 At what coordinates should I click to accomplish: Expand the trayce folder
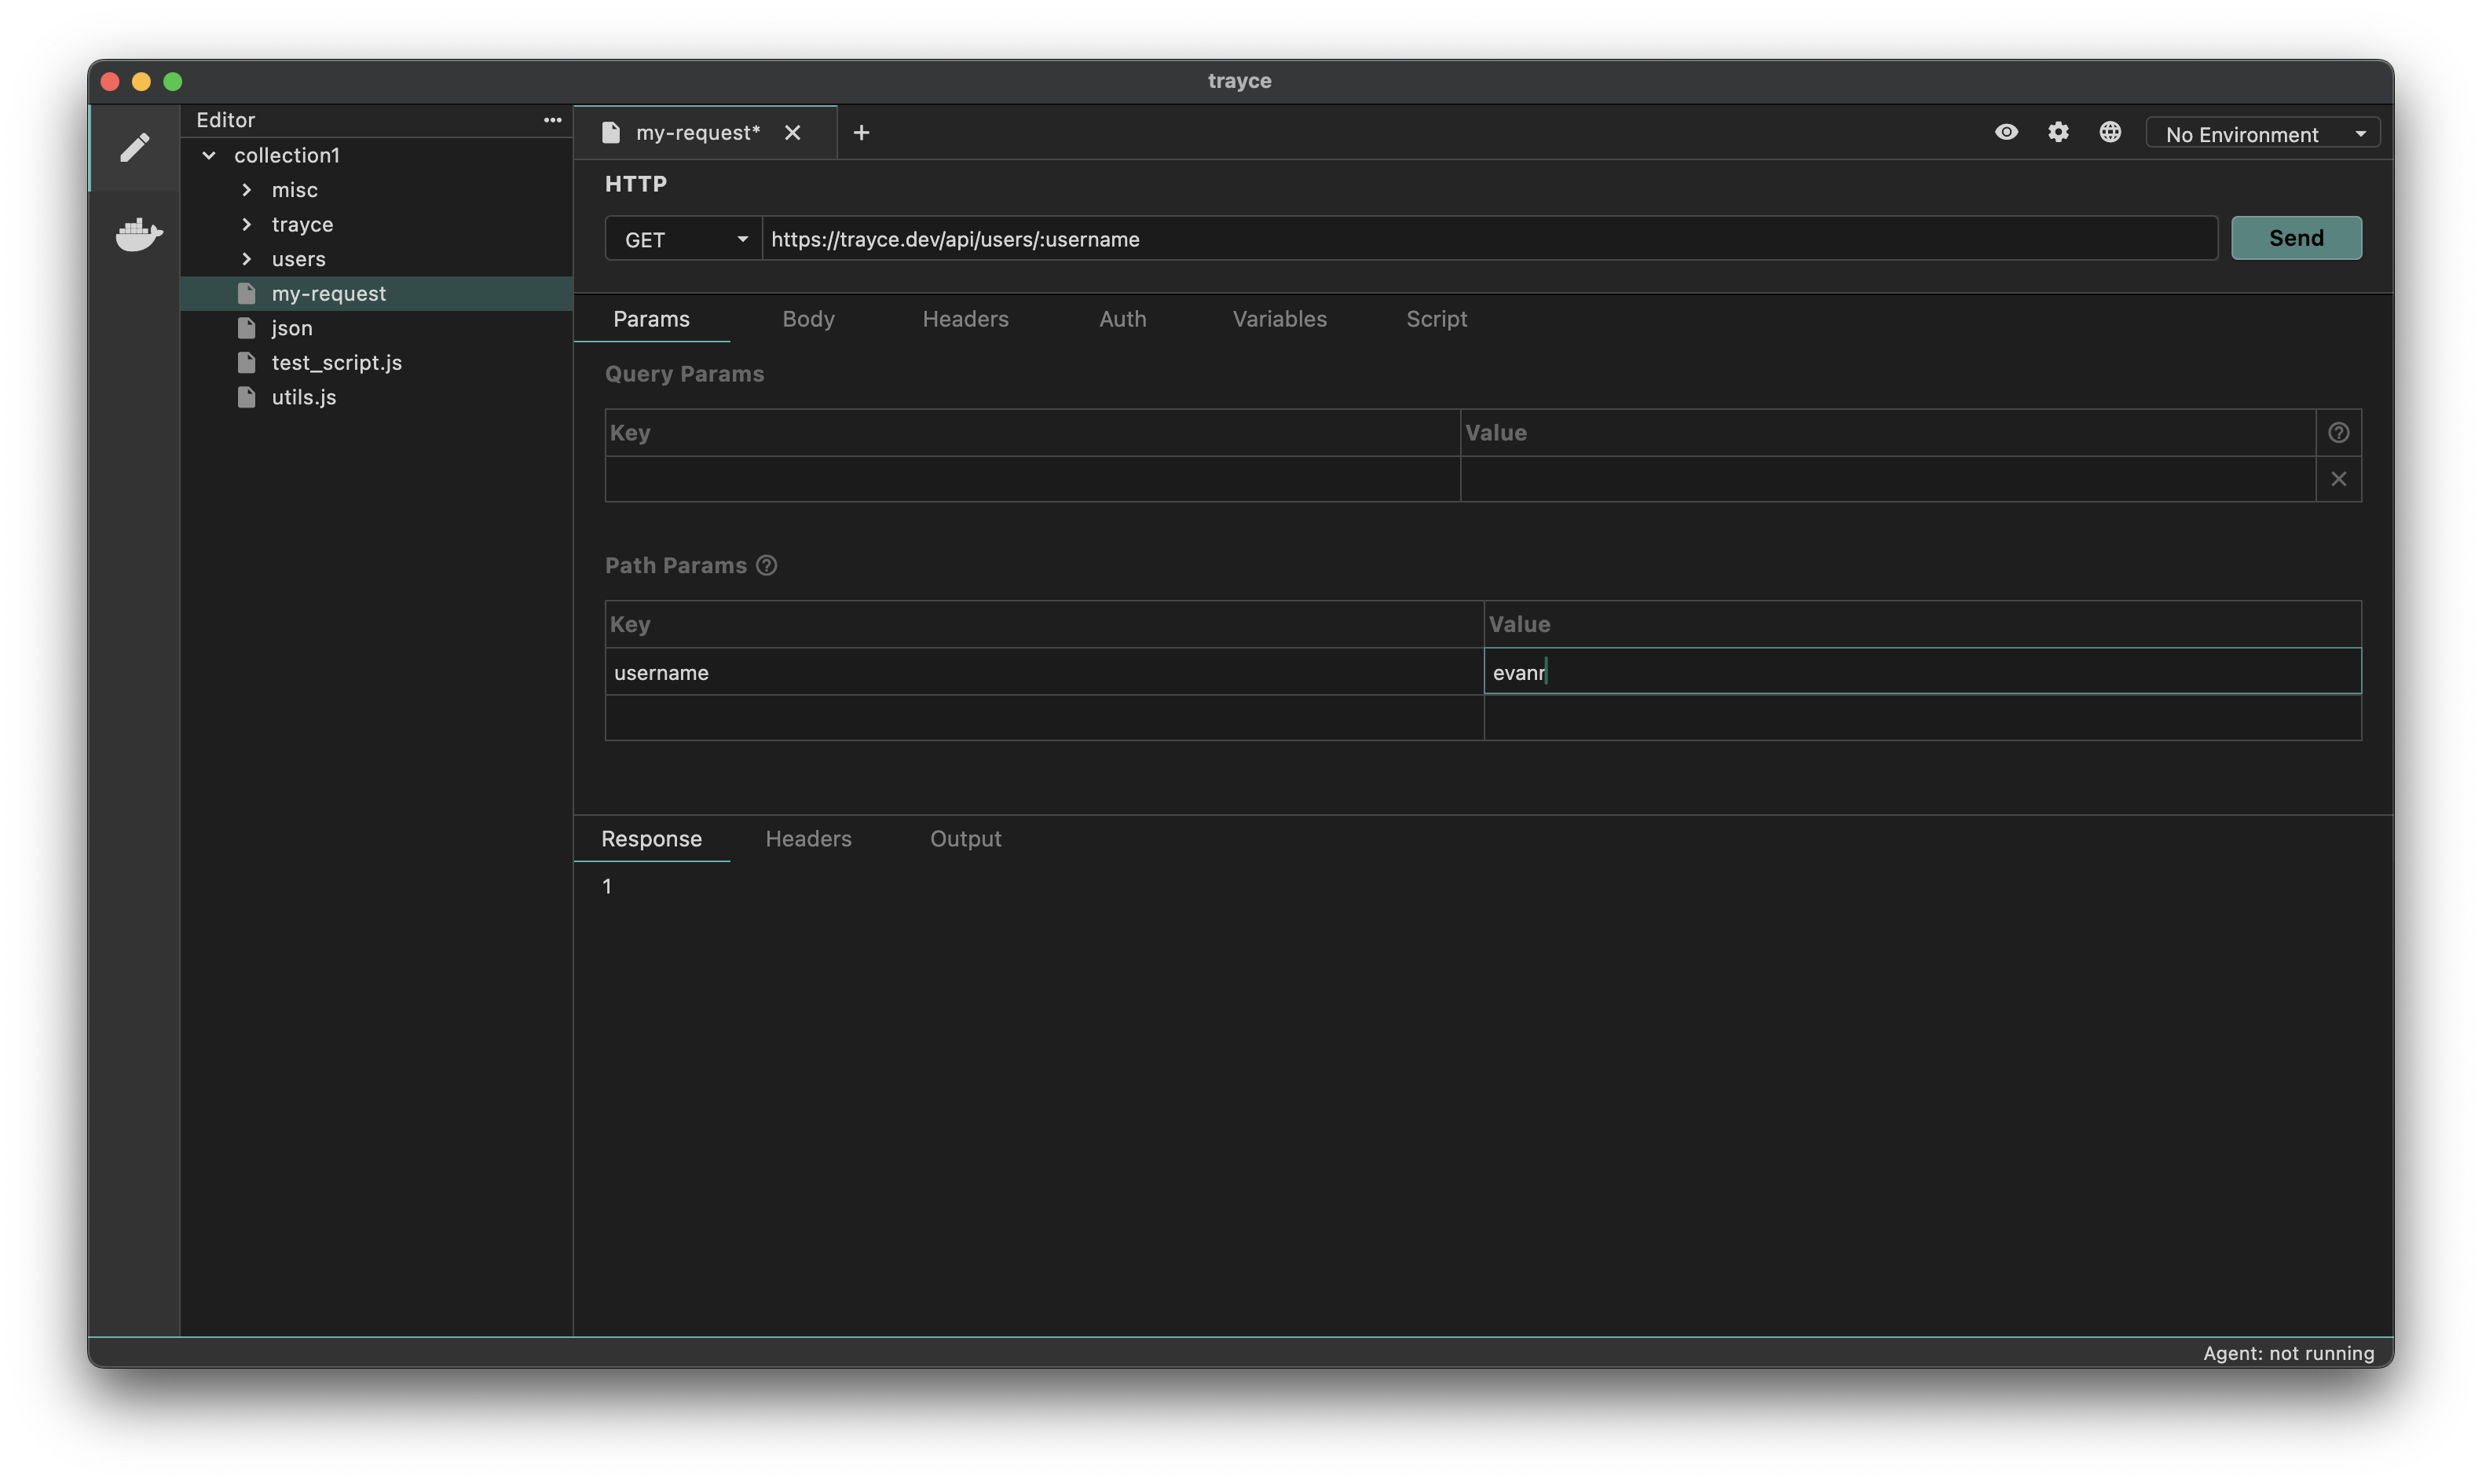(246, 224)
